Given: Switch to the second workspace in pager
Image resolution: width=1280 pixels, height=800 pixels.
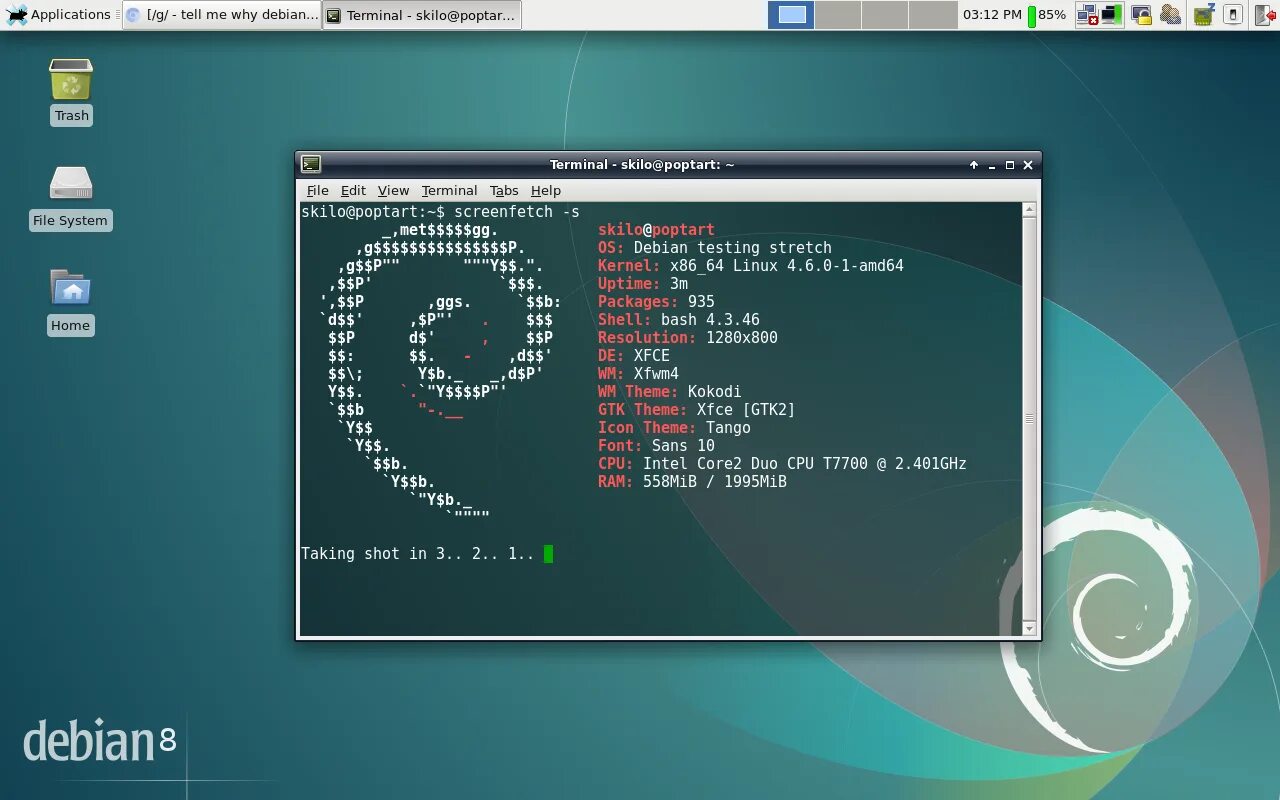Looking at the screenshot, I should click(838, 15).
